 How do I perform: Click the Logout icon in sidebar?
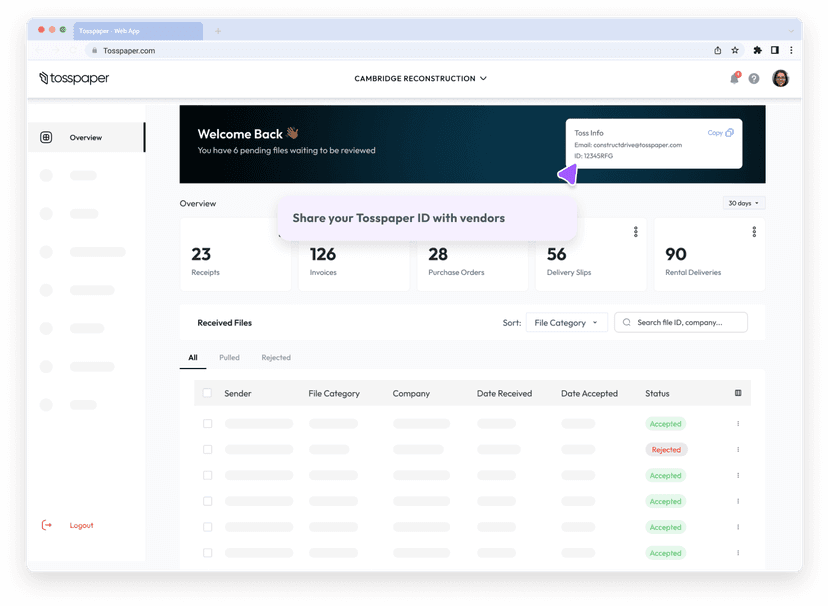click(46, 525)
